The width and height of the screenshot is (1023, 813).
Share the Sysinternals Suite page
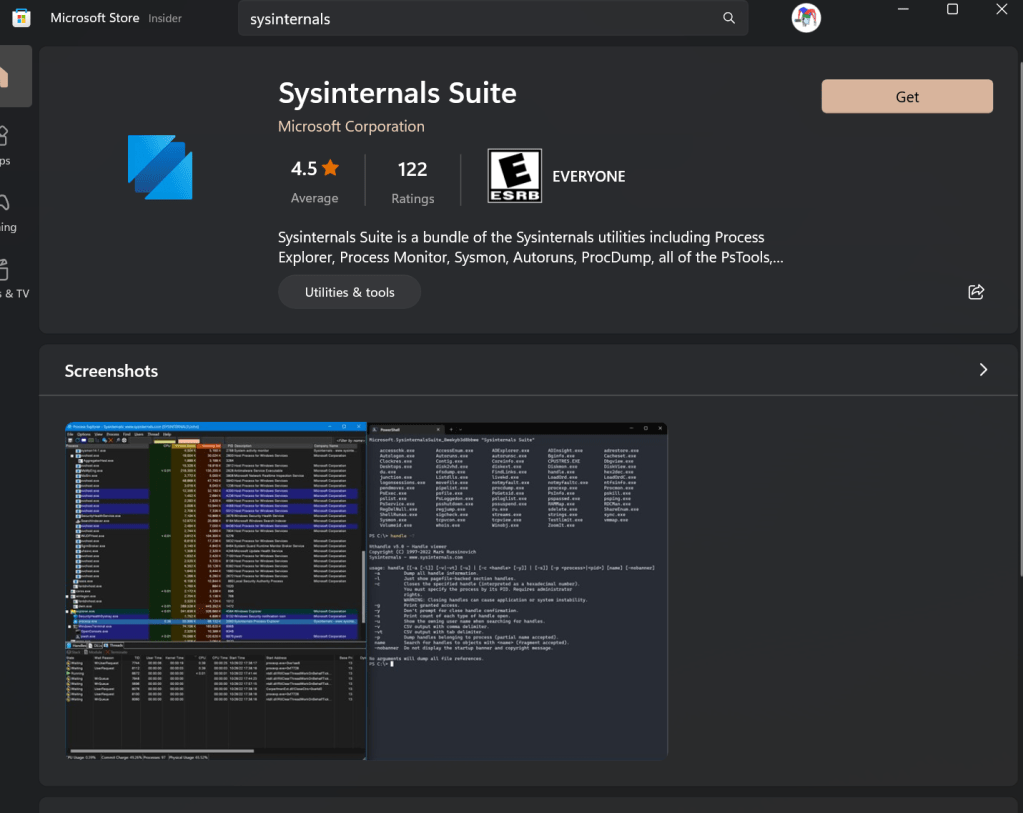pos(976,292)
